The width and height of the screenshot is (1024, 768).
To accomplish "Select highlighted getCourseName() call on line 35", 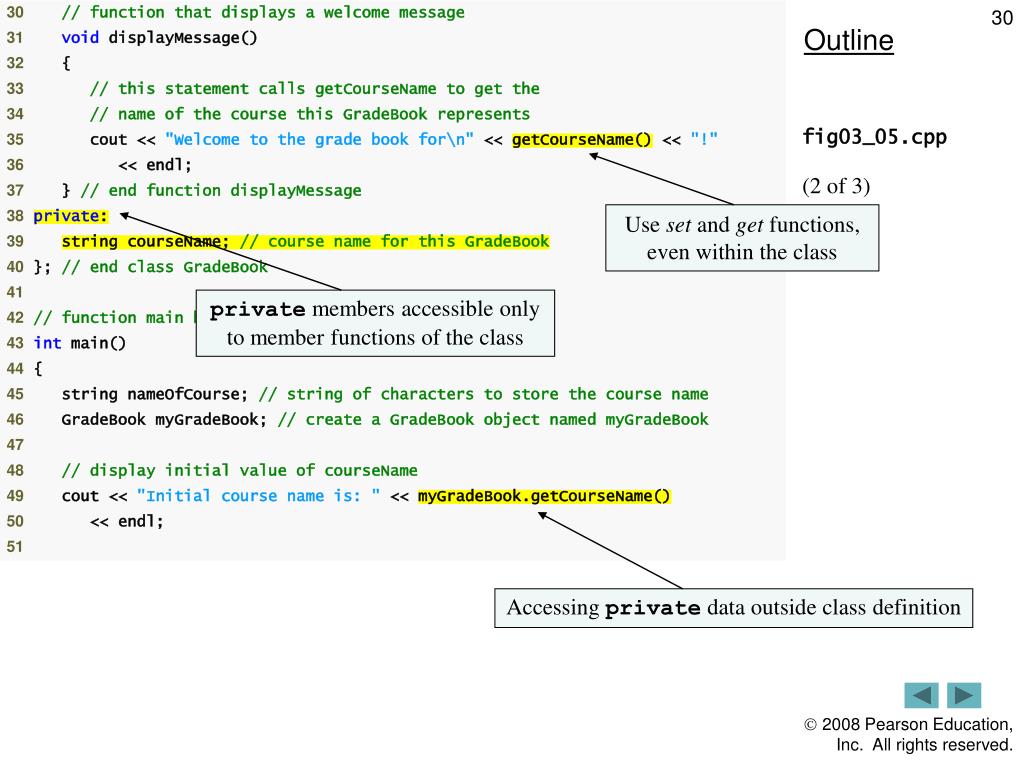I will (582, 140).
